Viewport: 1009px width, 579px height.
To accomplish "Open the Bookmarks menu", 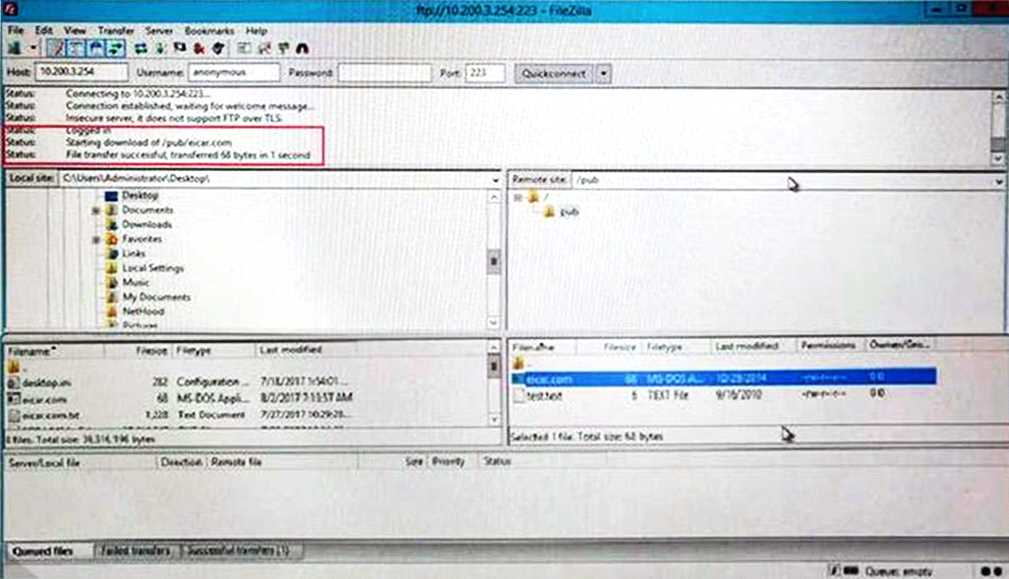I will point(209,30).
